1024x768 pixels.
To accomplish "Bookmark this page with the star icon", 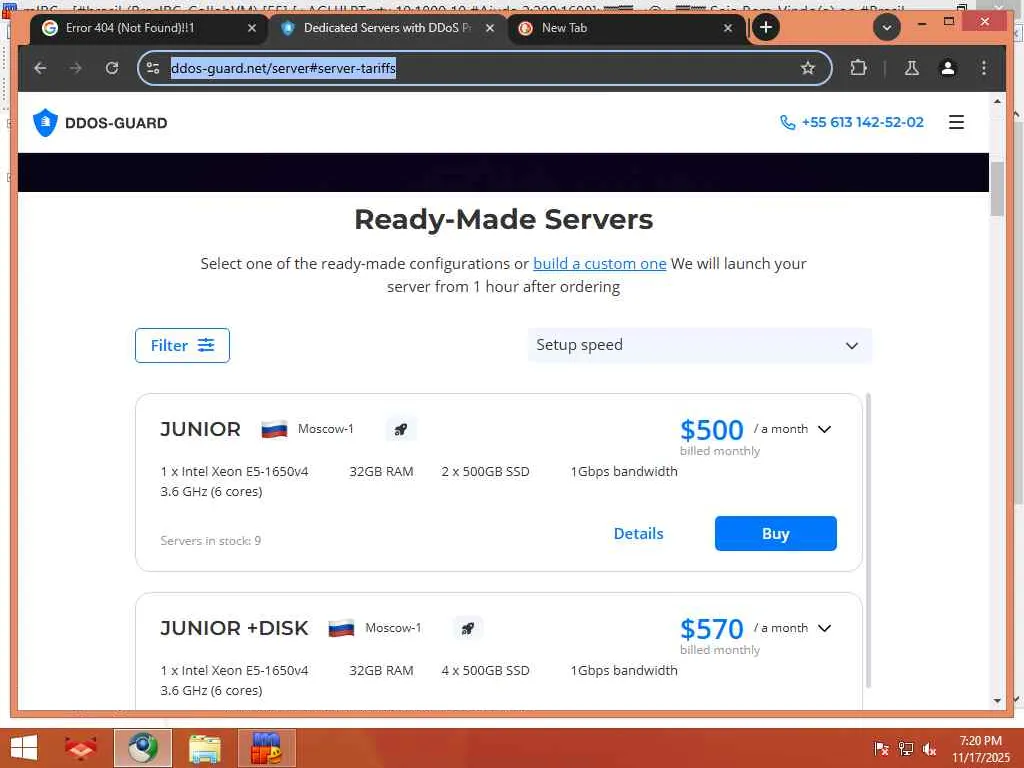I will point(808,68).
